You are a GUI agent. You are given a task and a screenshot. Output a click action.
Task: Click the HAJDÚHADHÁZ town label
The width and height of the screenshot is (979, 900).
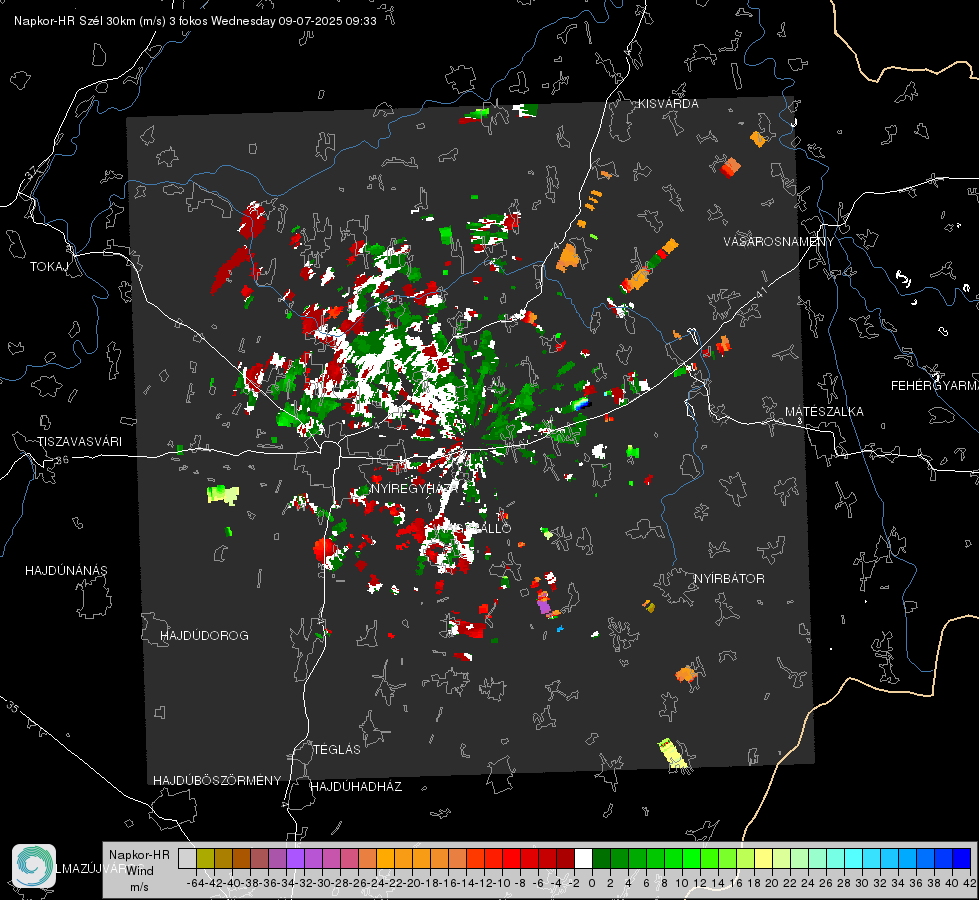pyautogui.click(x=357, y=787)
